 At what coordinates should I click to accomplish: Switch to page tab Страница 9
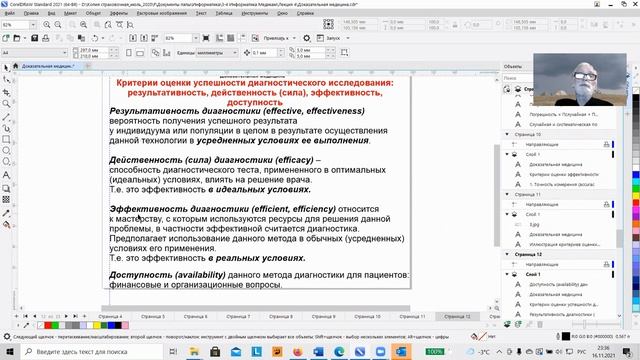click(324, 316)
